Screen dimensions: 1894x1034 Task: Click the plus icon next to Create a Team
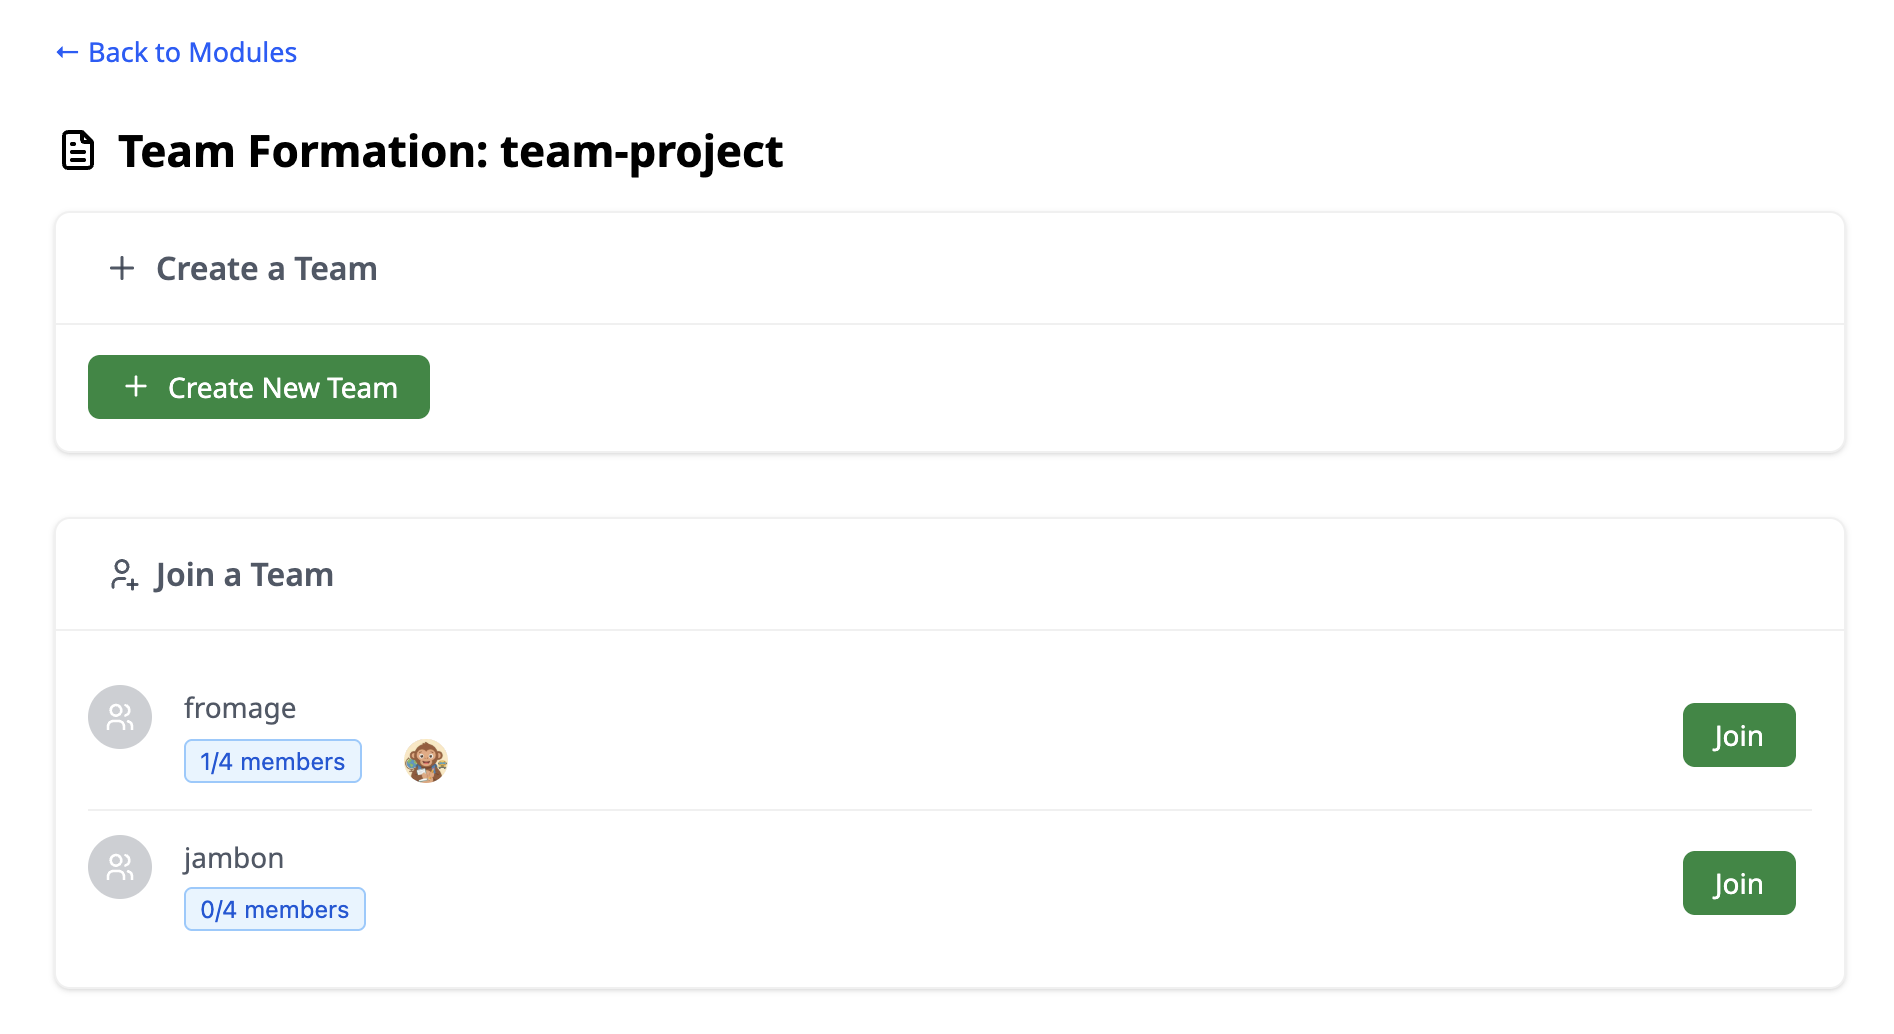(122, 268)
